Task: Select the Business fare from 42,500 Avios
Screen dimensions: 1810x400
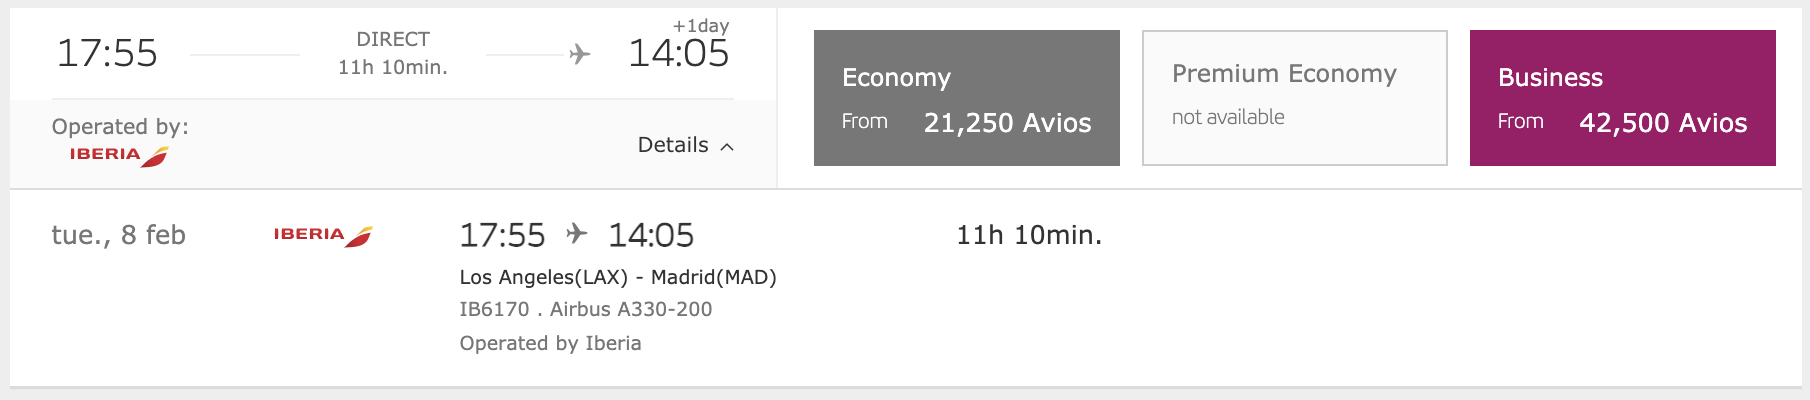Action: coord(1623,98)
